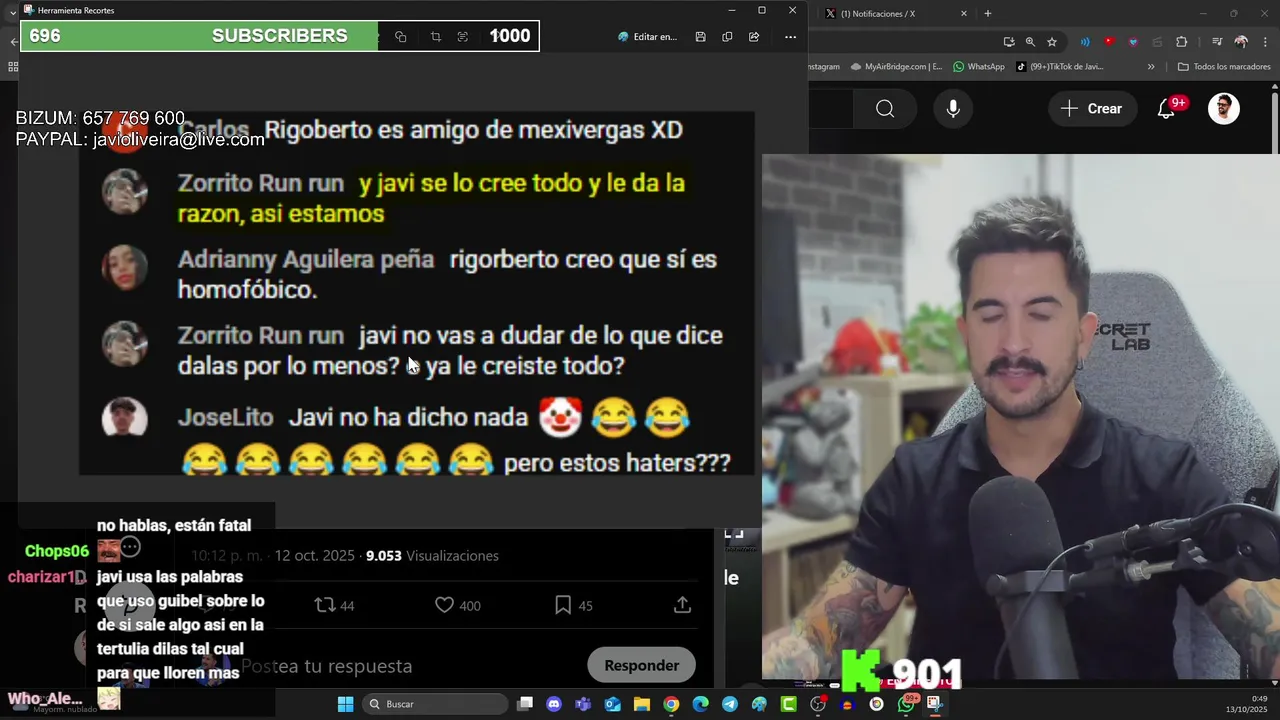Click the red extension icon in Chrome toolbar

click(1109, 42)
